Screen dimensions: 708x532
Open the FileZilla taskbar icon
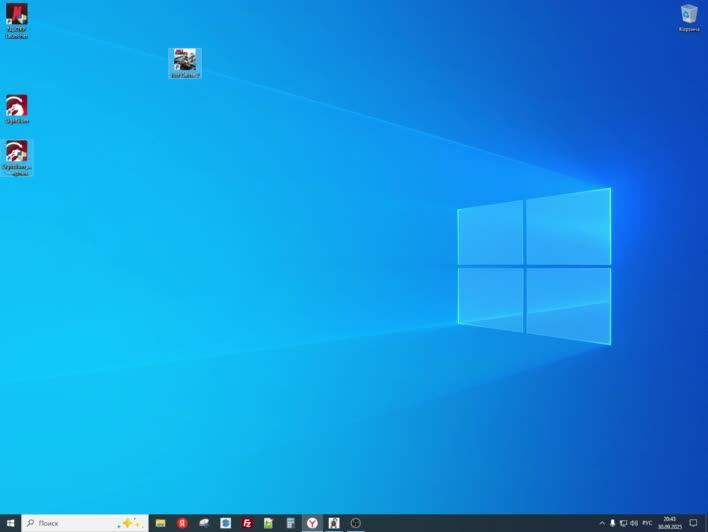click(x=247, y=523)
